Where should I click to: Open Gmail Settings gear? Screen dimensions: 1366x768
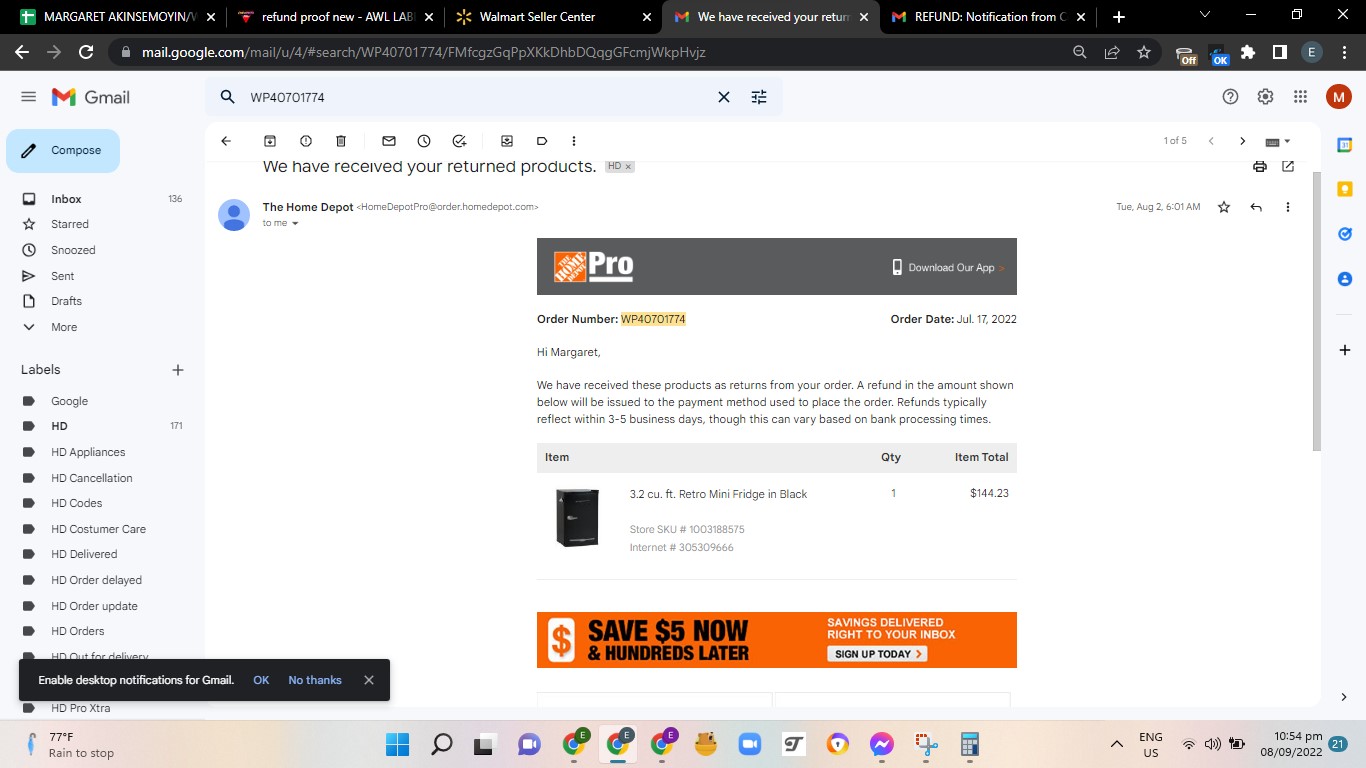1265,97
